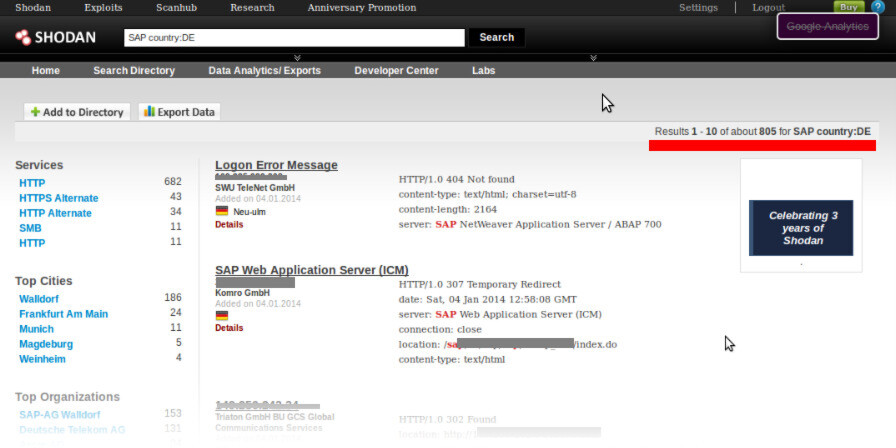Click the Top Cities sidebar heading
The width and height of the screenshot is (896, 448).
pos(43,281)
